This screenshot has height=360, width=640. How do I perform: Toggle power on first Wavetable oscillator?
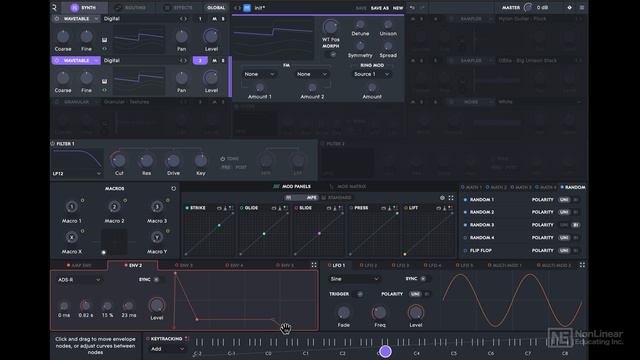pos(57,19)
